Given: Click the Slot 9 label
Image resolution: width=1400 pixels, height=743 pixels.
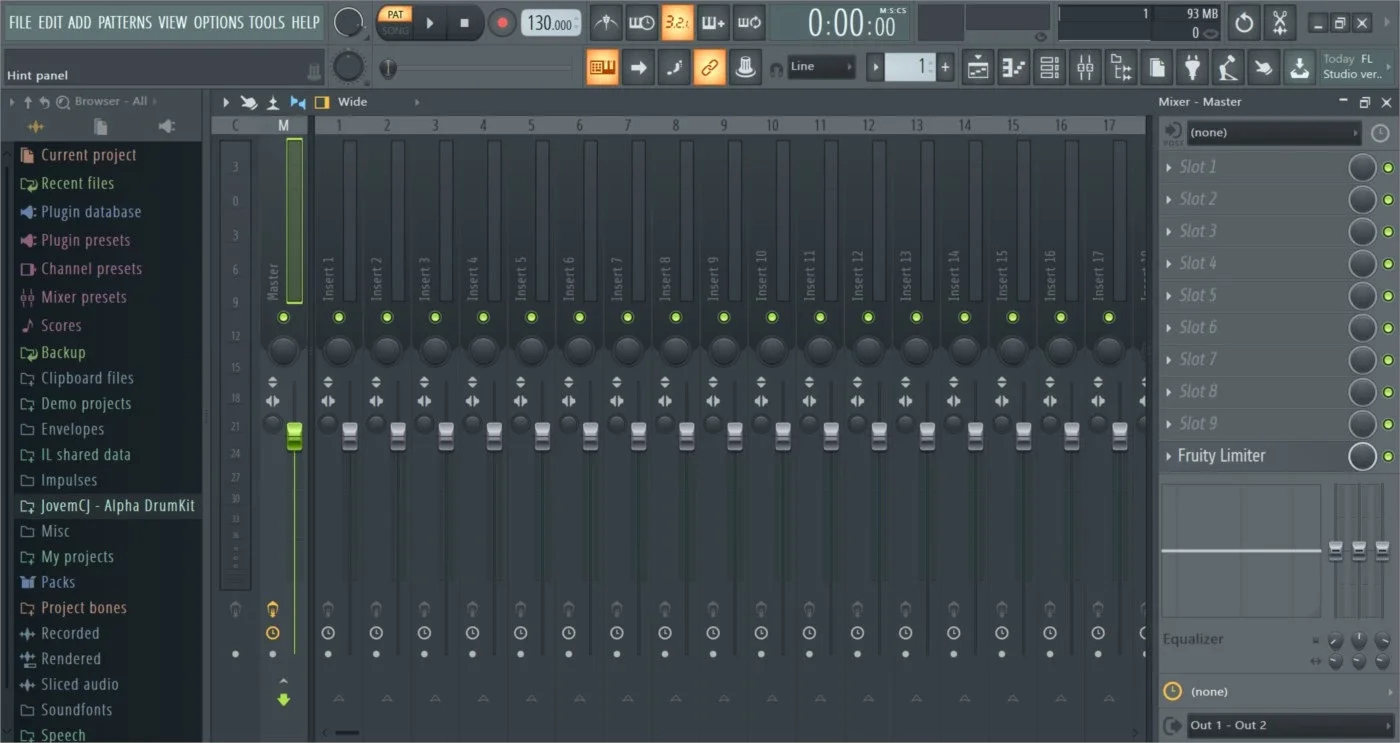Looking at the screenshot, I should 1198,423.
